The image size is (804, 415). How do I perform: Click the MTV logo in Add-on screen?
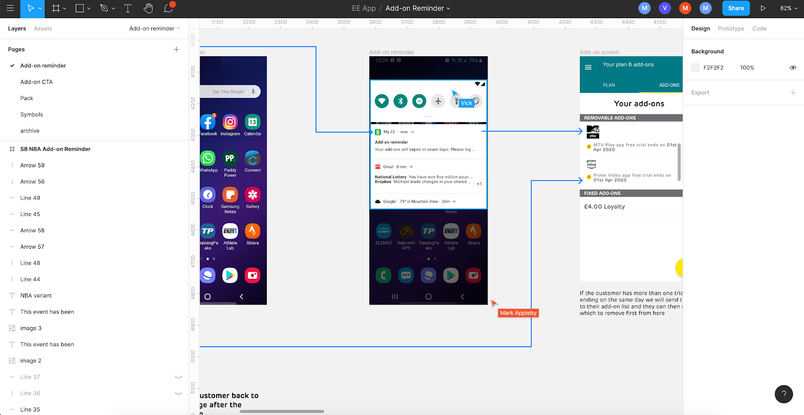click(x=593, y=132)
